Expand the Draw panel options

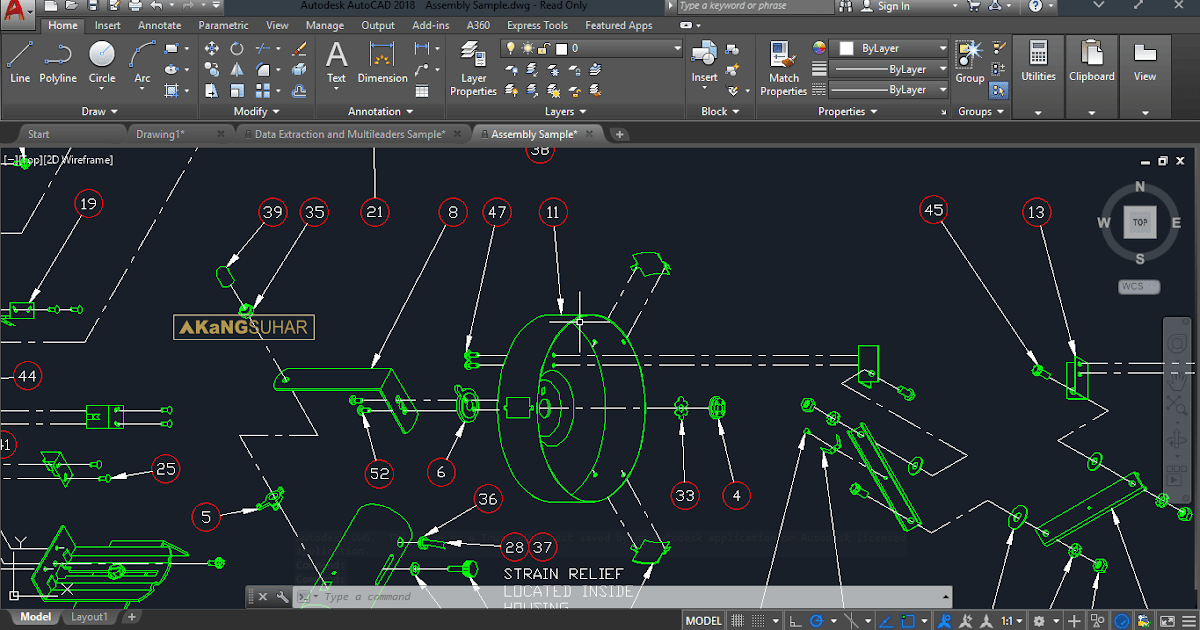coord(100,112)
